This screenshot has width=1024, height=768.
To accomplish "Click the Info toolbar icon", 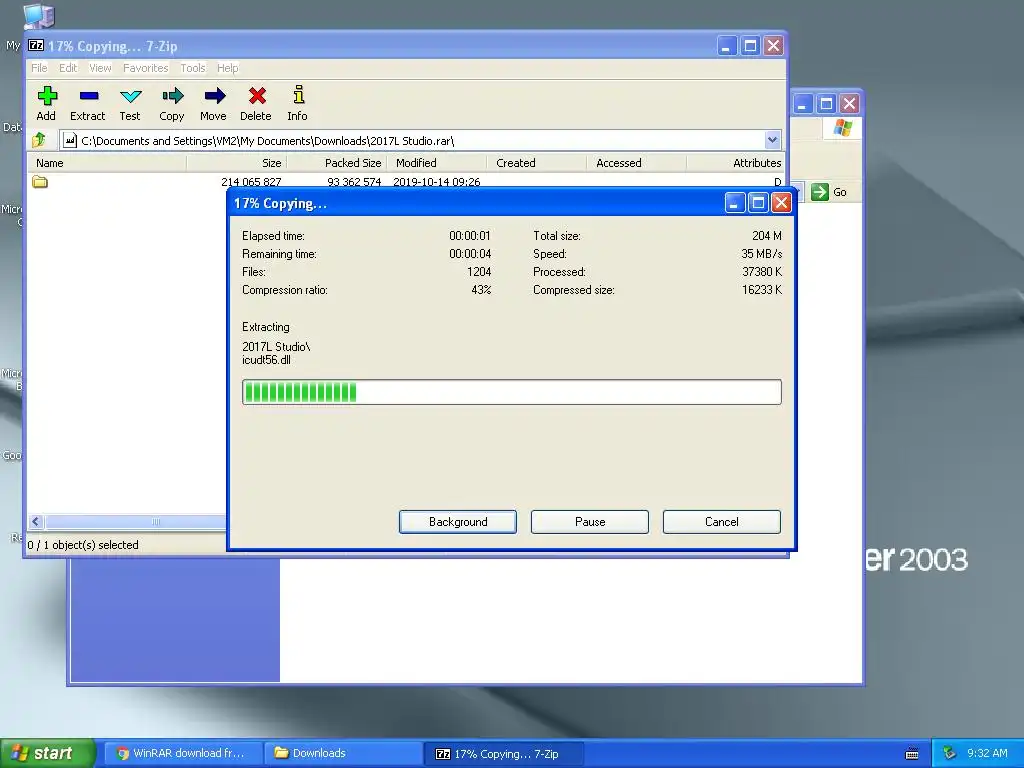I will [298, 95].
